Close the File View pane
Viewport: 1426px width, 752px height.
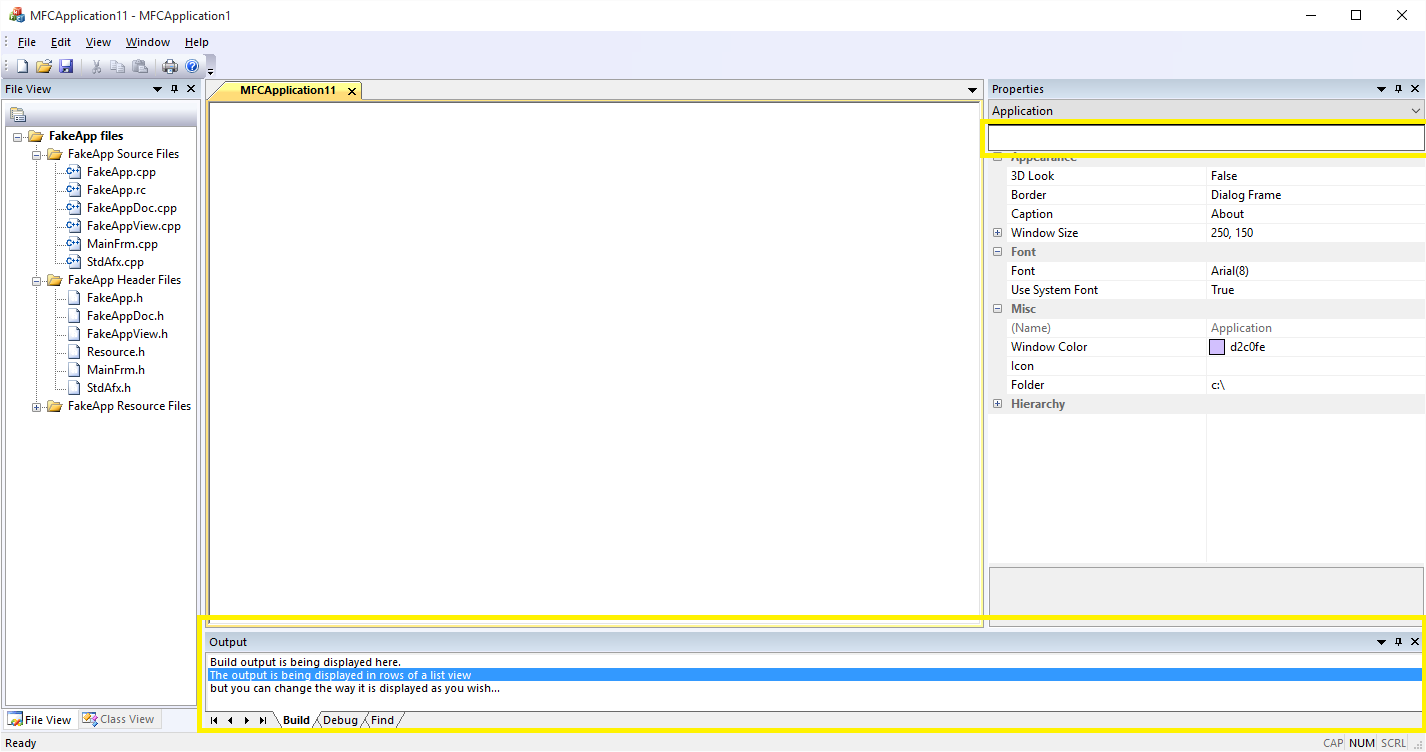(191, 89)
